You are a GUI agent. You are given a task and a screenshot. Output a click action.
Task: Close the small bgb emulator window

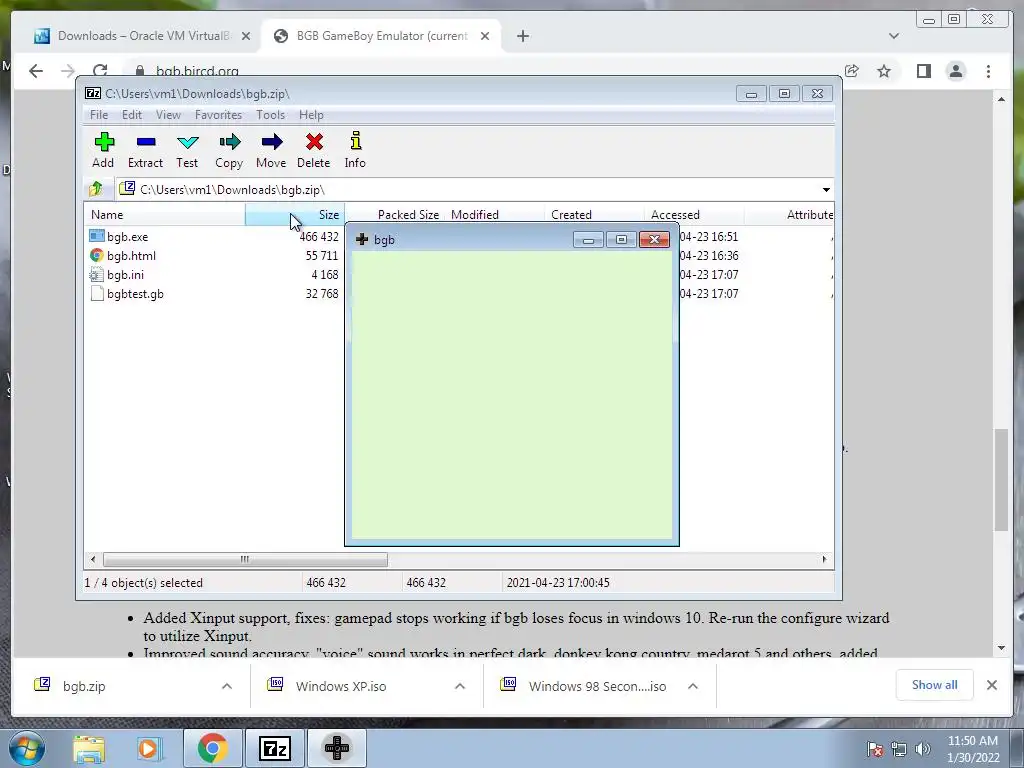click(654, 240)
